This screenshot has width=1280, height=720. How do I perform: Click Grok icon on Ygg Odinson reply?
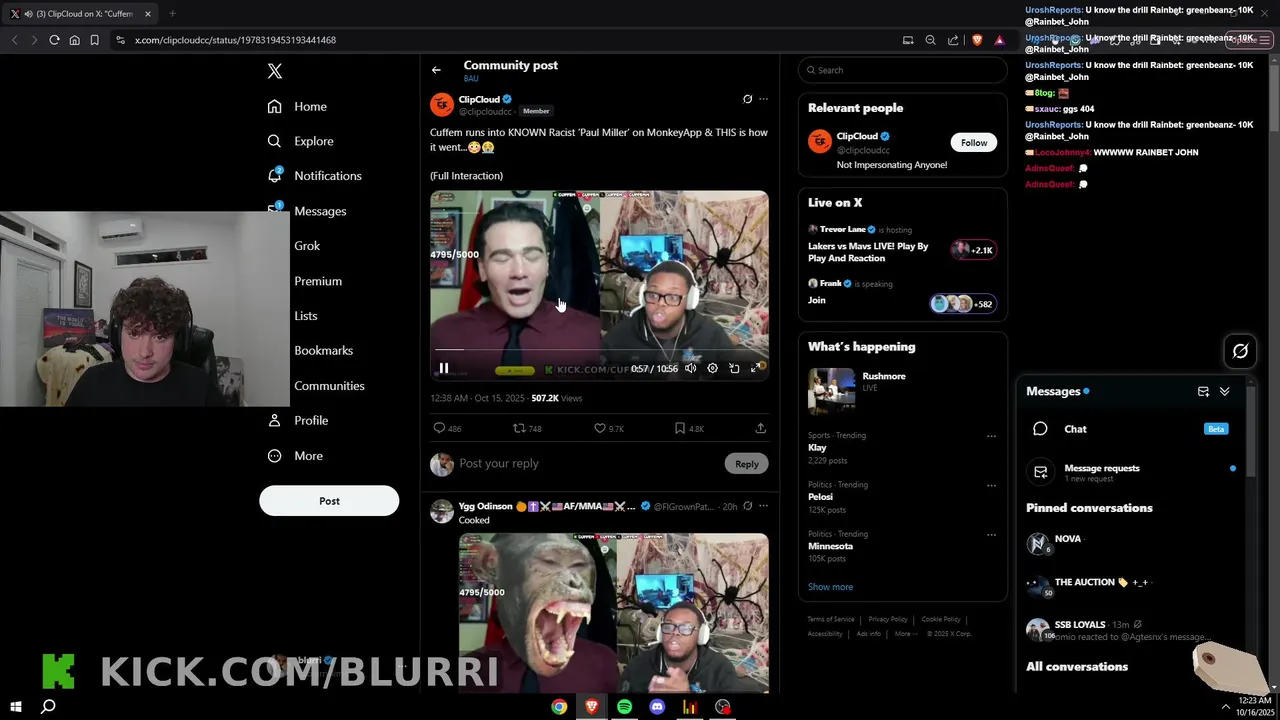coord(747,506)
